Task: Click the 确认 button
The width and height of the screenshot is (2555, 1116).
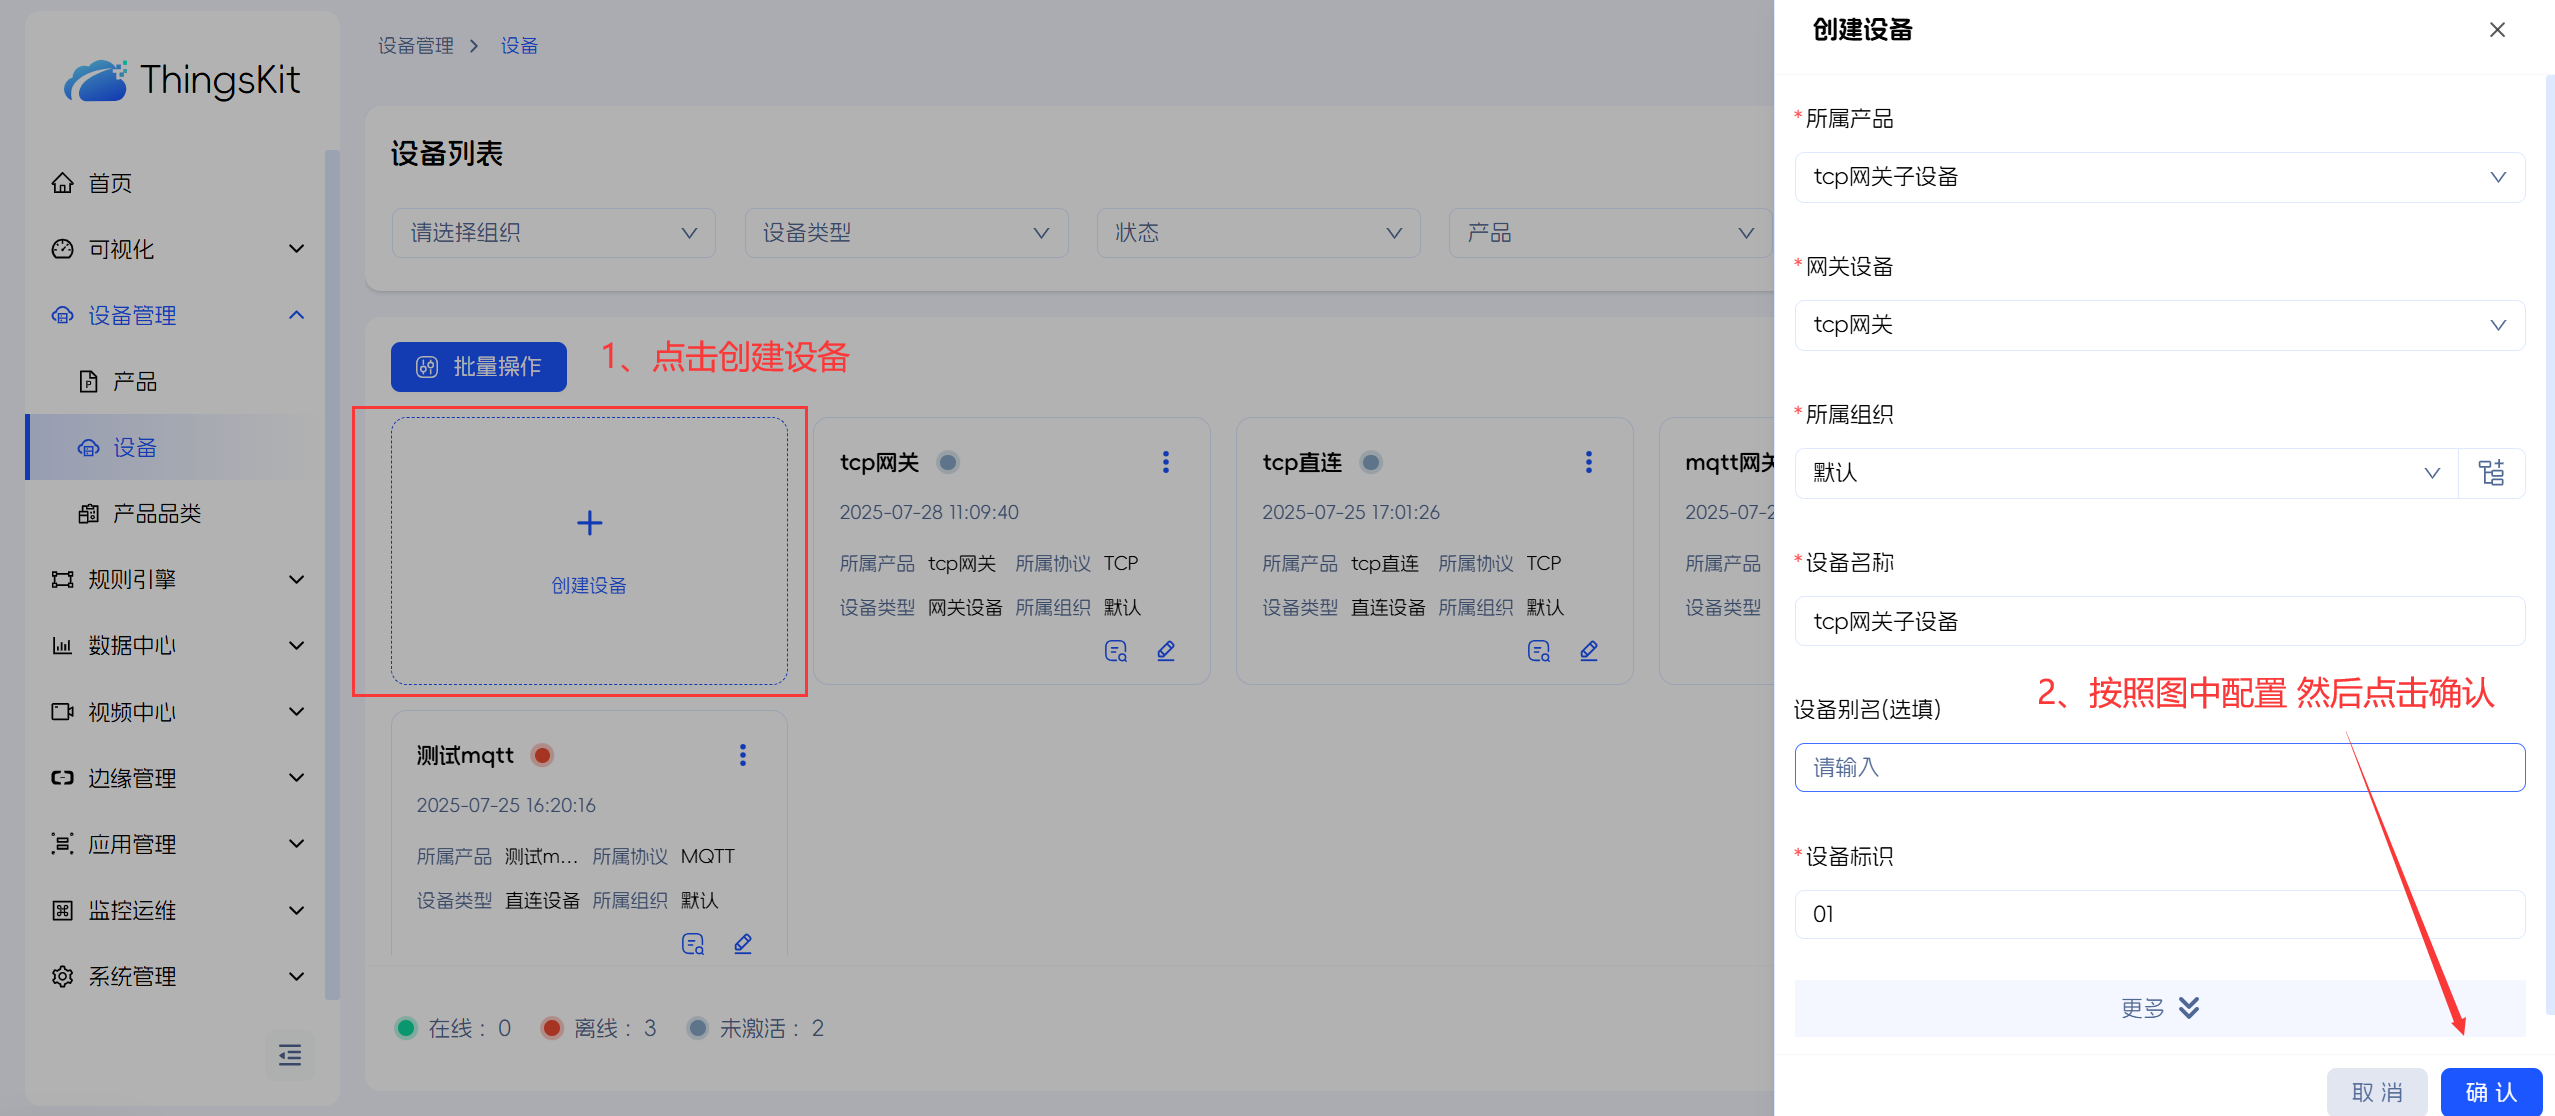Action: click(x=2490, y=1092)
